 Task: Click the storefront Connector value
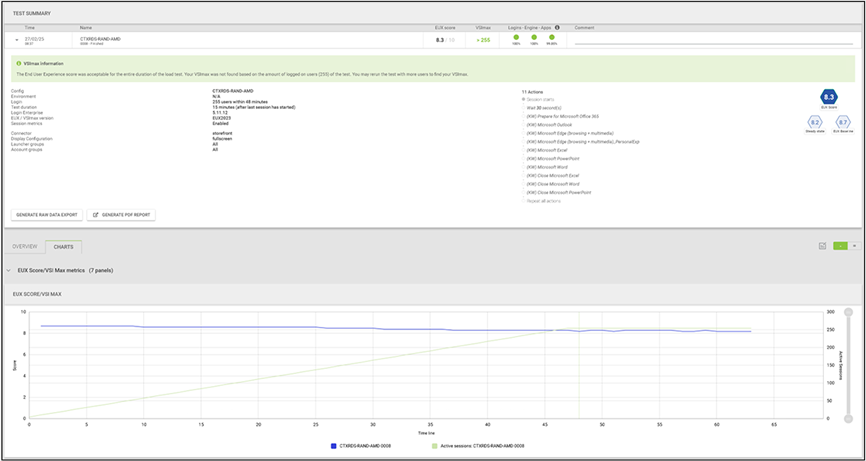coord(223,133)
